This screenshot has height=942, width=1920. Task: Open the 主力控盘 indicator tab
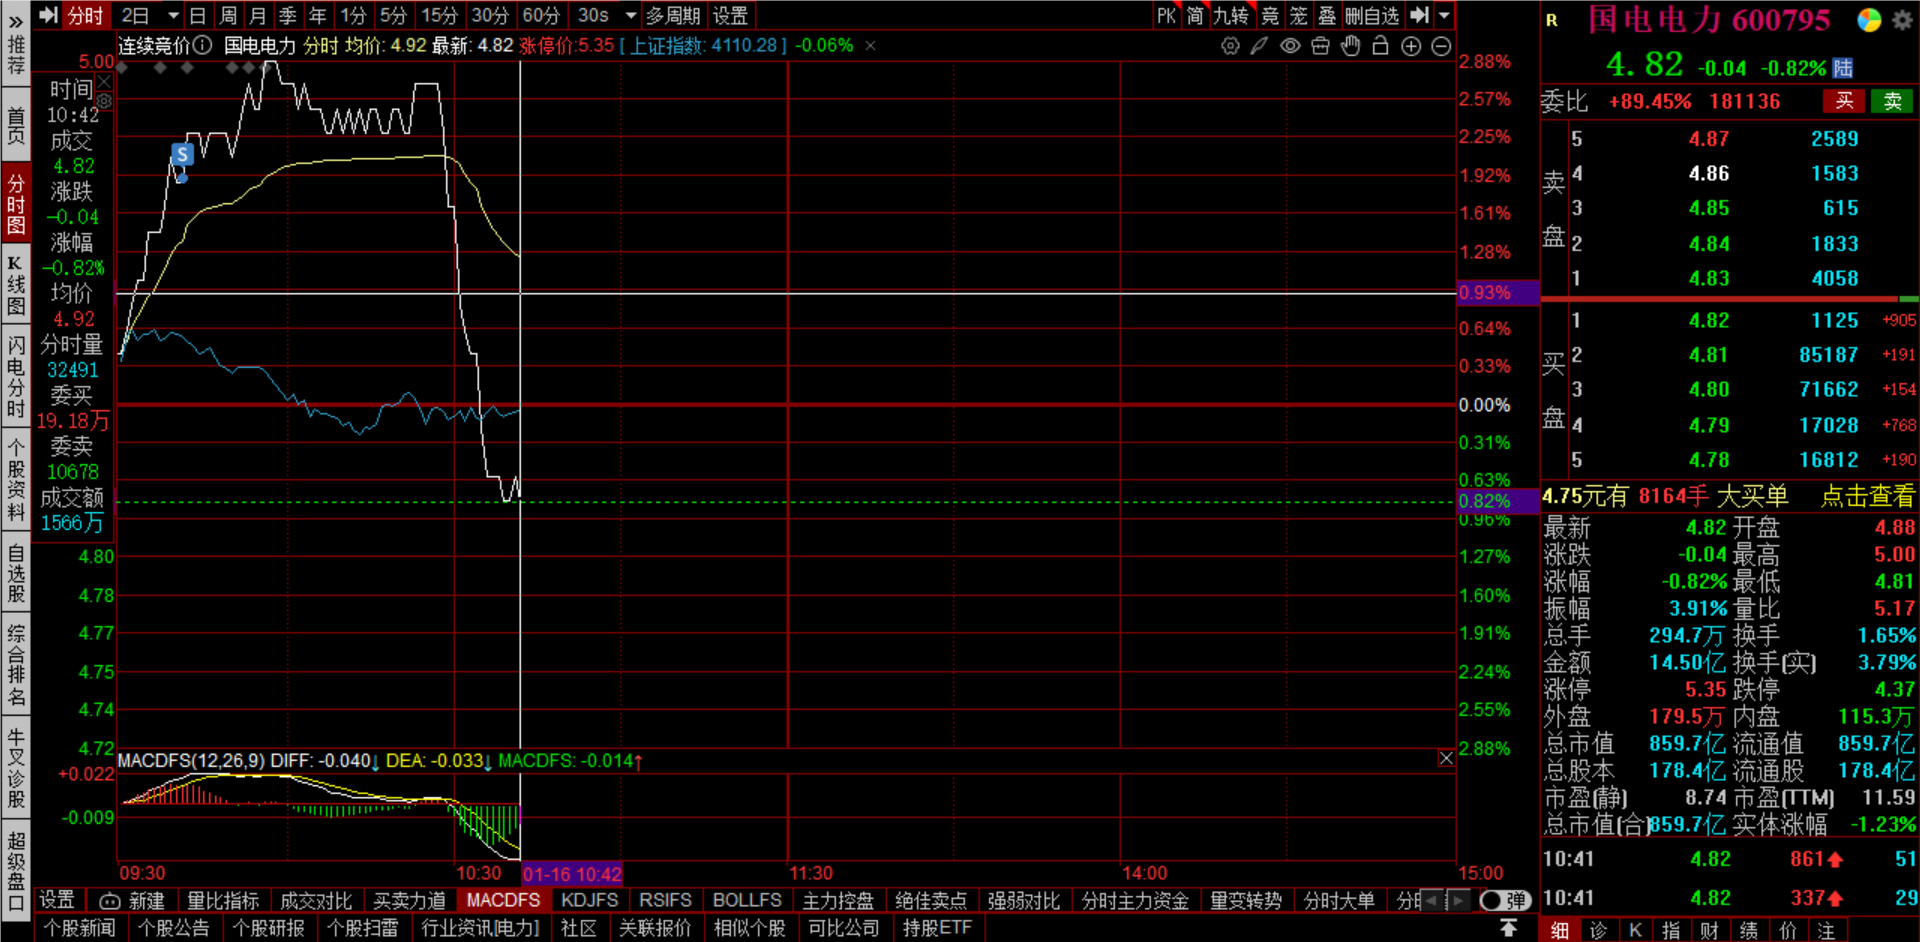[x=838, y=901]
